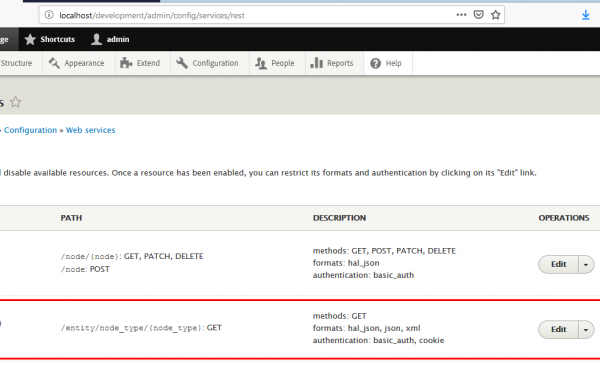Follow the Configuration breadcrumb link
Image resolution: width=600 pixels, height=365 pixels.
coord(30,130)
